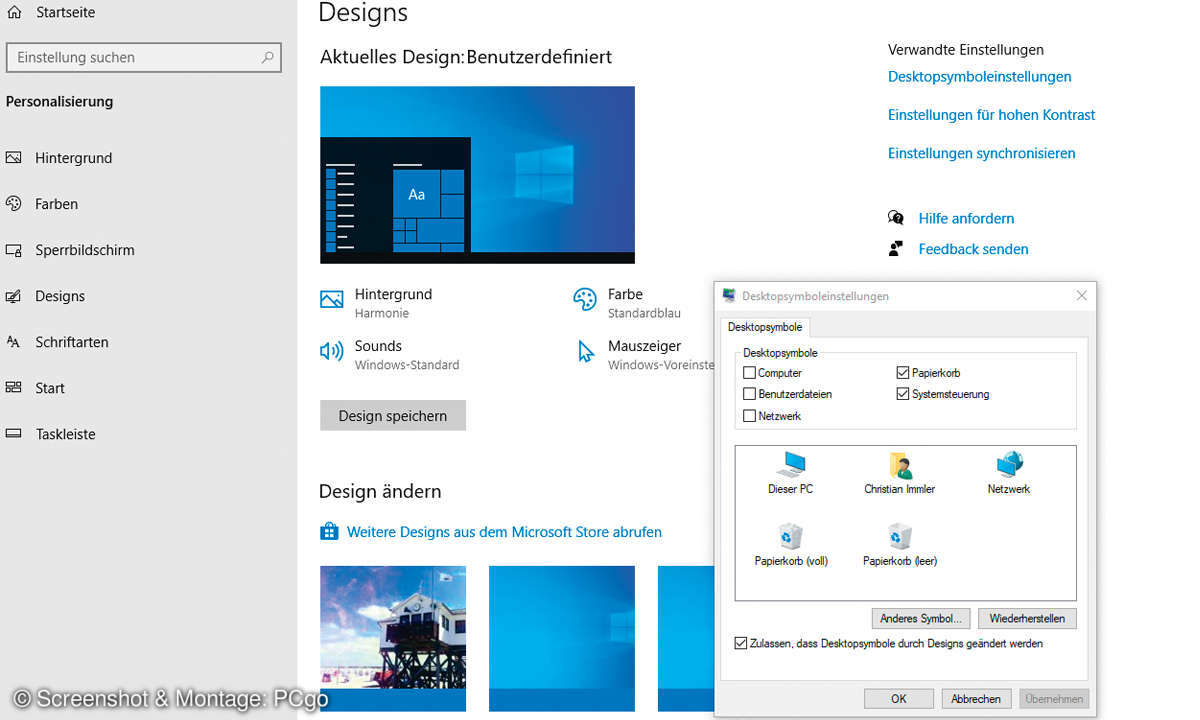Image resolution: width=1200 pixels, height=720 pixels.
Task: Click the Farbe Standardblau palette icon
Action: coord(584,299)
